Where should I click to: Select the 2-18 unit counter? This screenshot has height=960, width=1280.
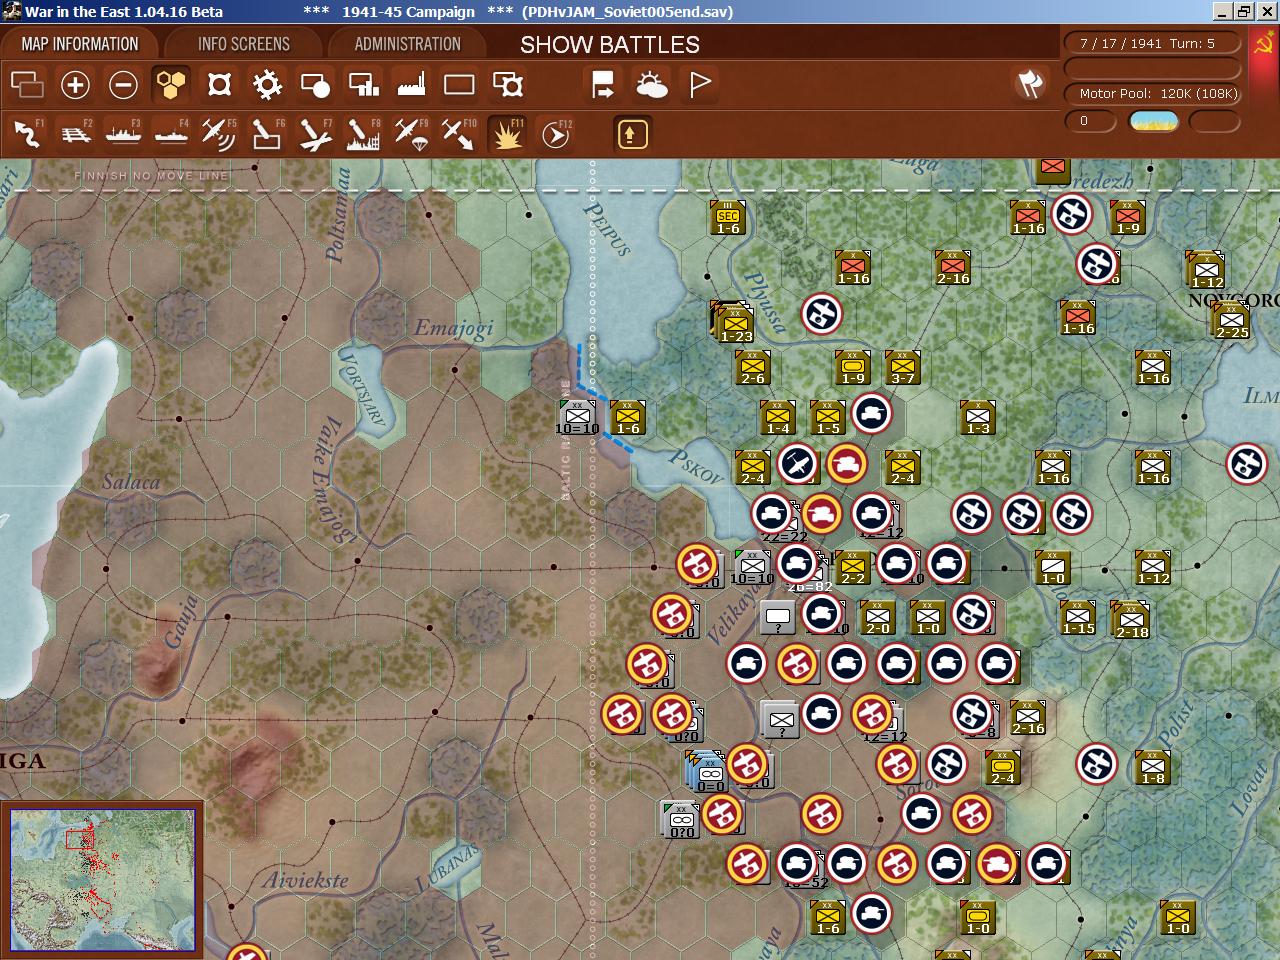click(1131, 620)
